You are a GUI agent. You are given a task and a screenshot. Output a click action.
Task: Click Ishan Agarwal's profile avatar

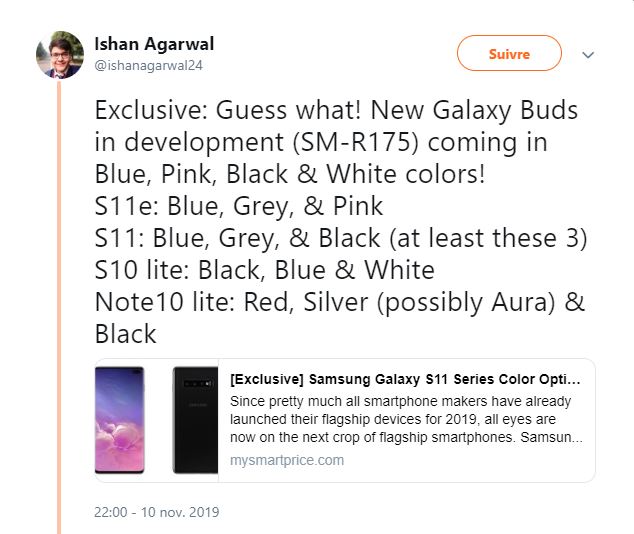59,54
